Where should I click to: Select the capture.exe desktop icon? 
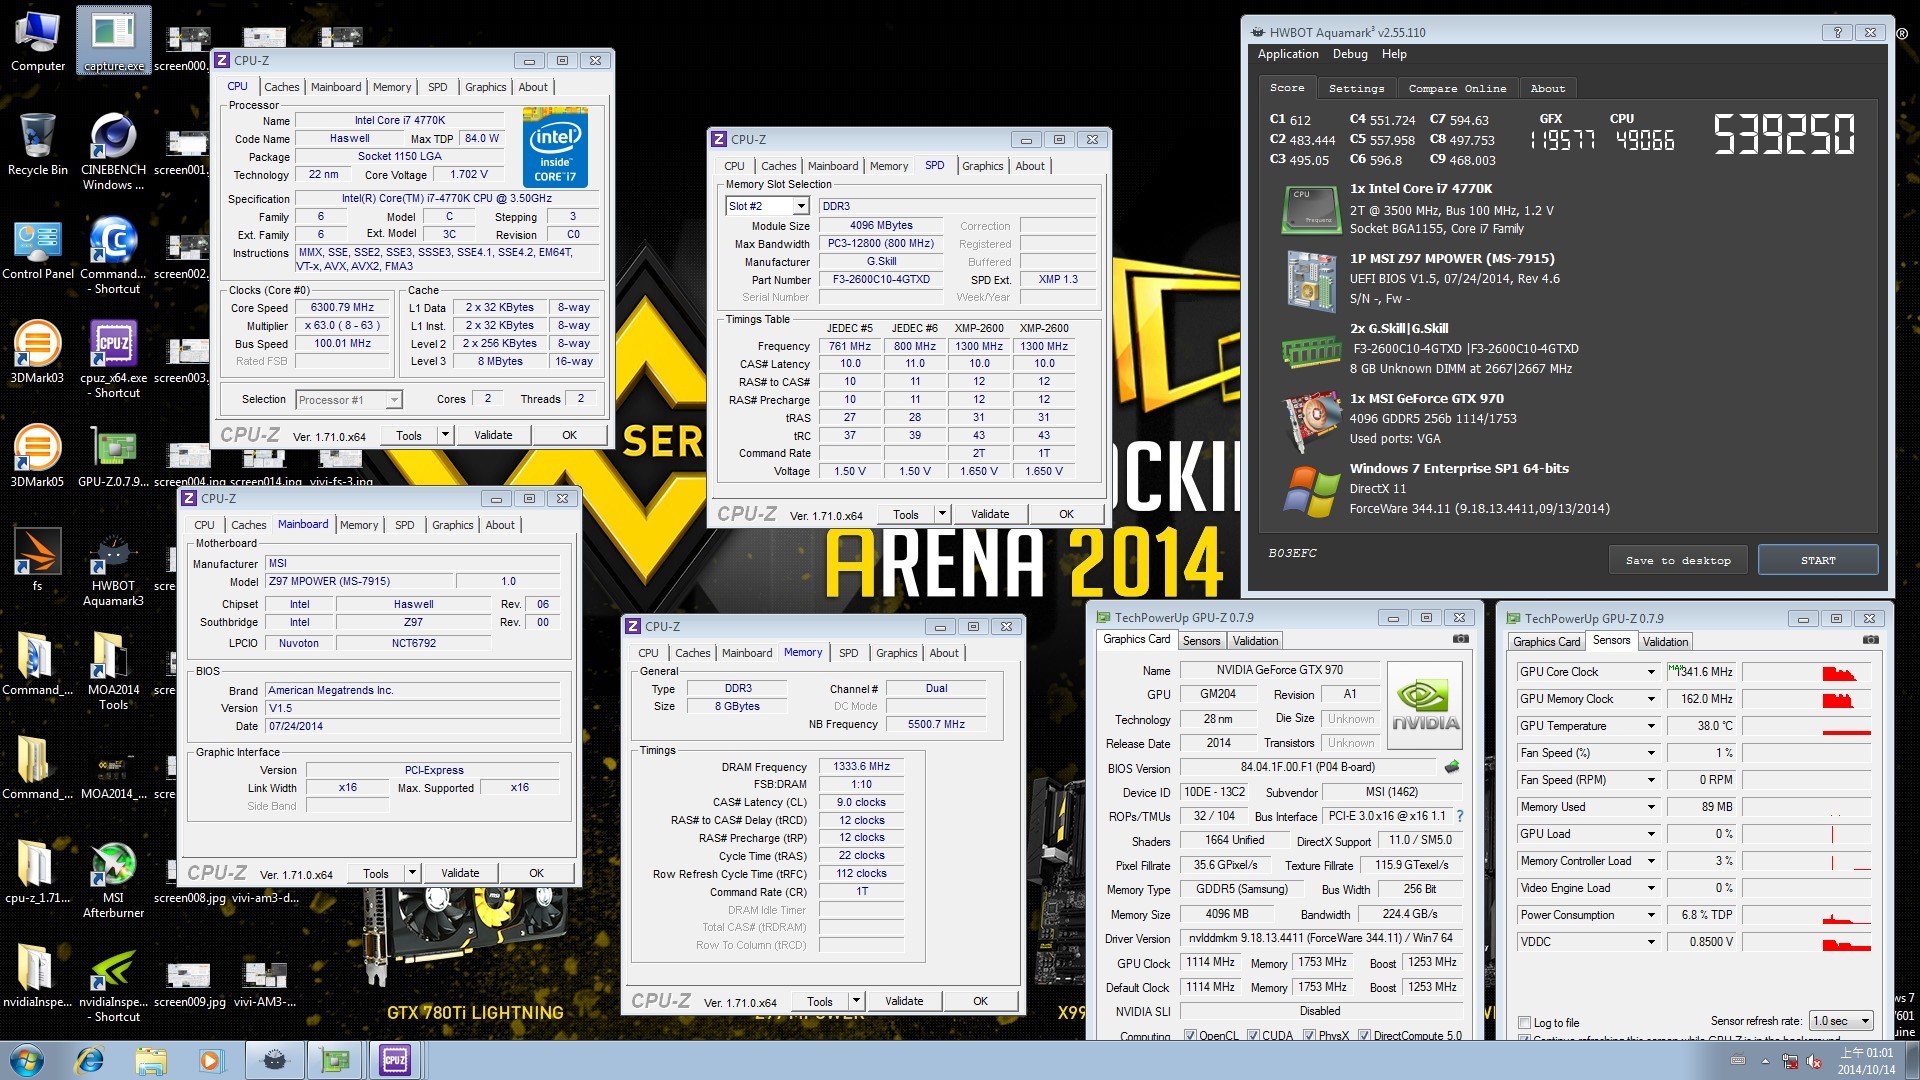pos(113,40)
